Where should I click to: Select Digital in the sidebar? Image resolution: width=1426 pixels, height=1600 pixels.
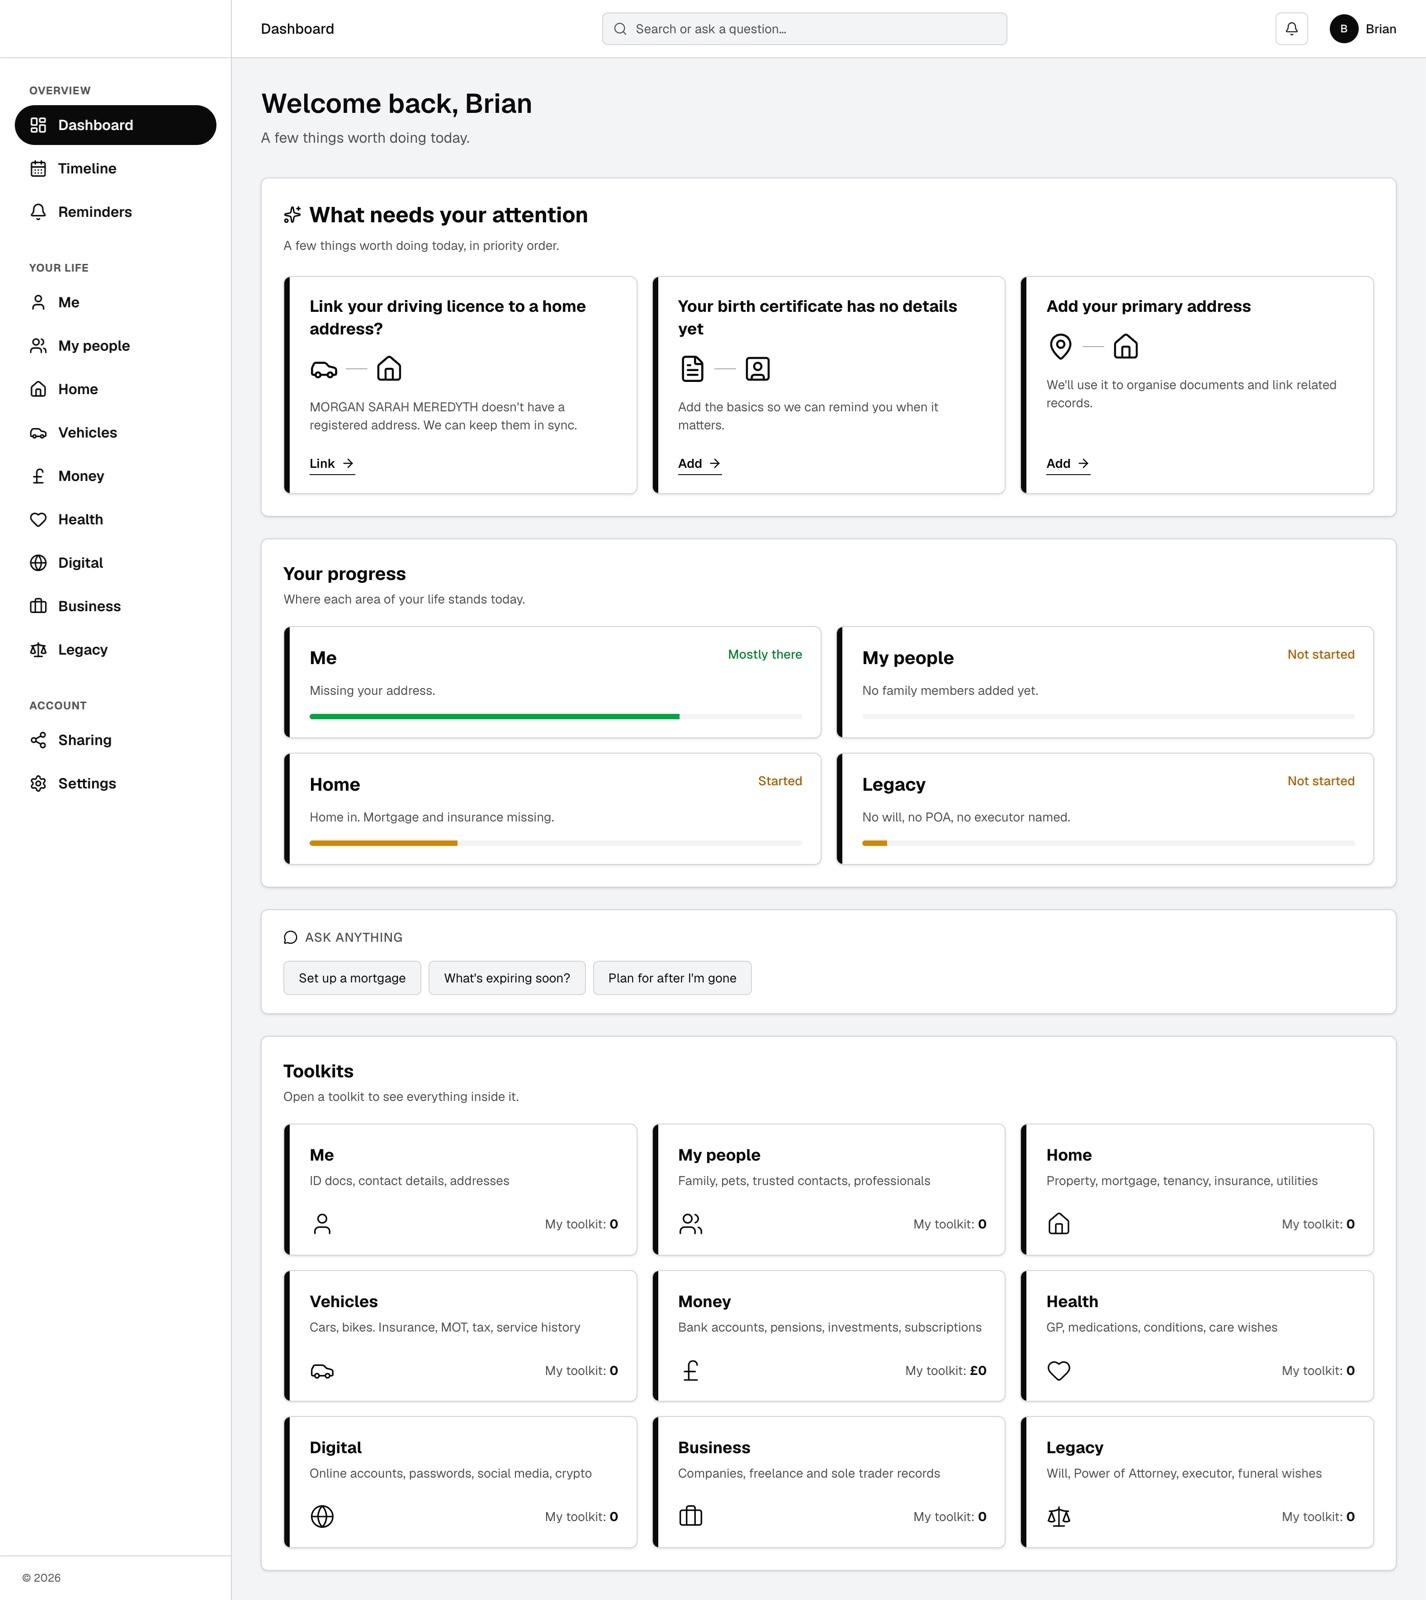116,563
